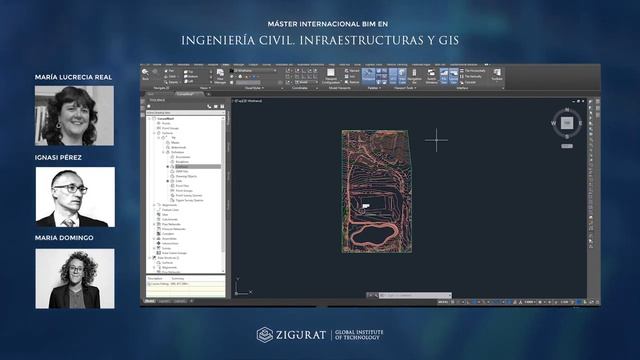Click Tile Vertically in Interface panel
This screenshot has height=360, width=640.
tap(471, 76)
